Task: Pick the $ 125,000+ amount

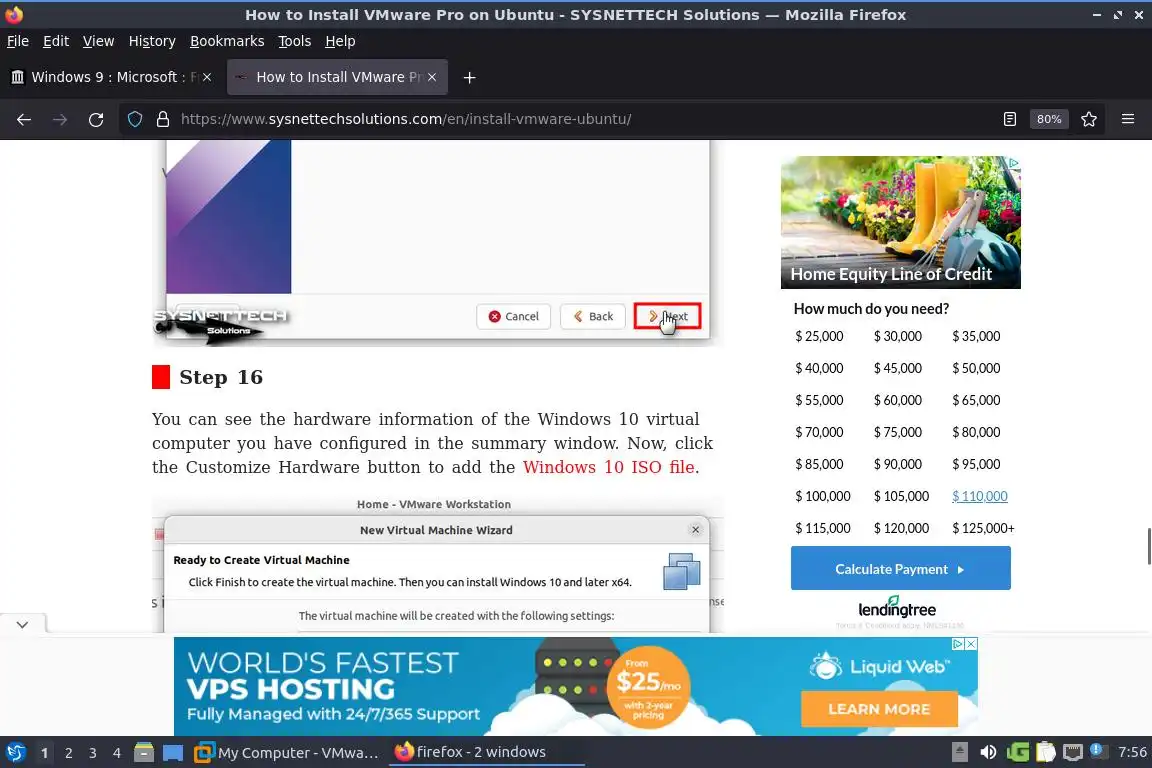Action: click(x=983, y=528)
